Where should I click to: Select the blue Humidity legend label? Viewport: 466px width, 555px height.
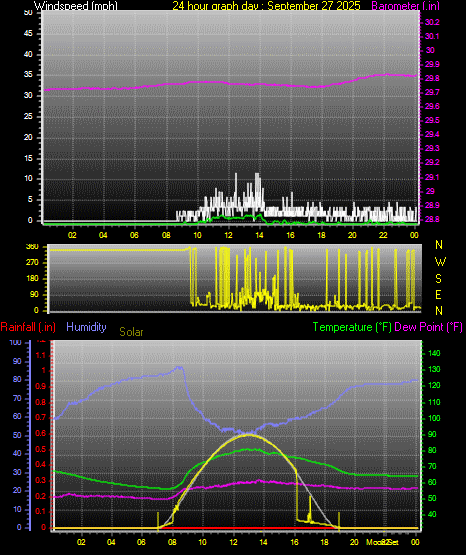(86, 327)
